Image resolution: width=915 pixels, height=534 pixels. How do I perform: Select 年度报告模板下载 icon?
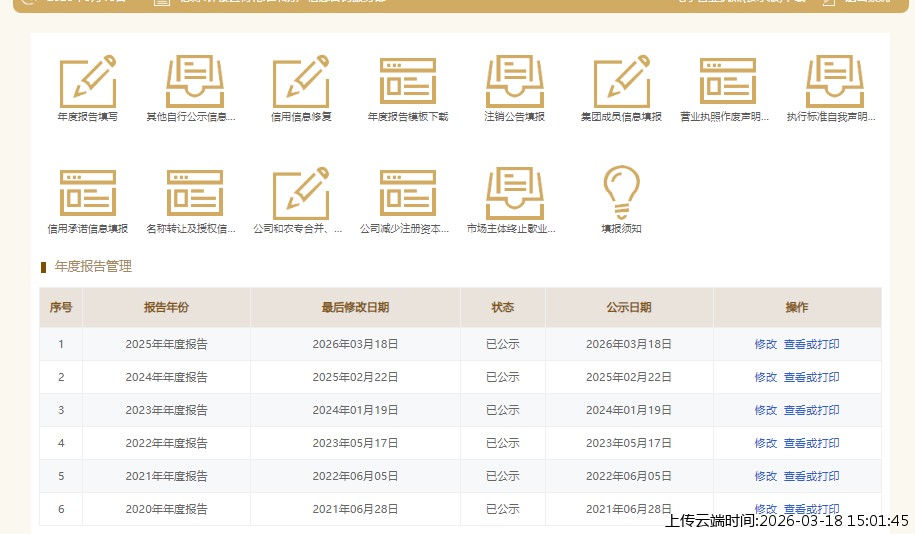[x=407, y=82]
